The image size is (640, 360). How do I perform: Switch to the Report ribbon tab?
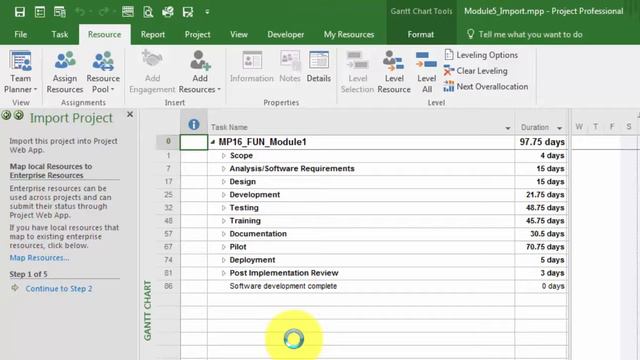pos(153,34)
